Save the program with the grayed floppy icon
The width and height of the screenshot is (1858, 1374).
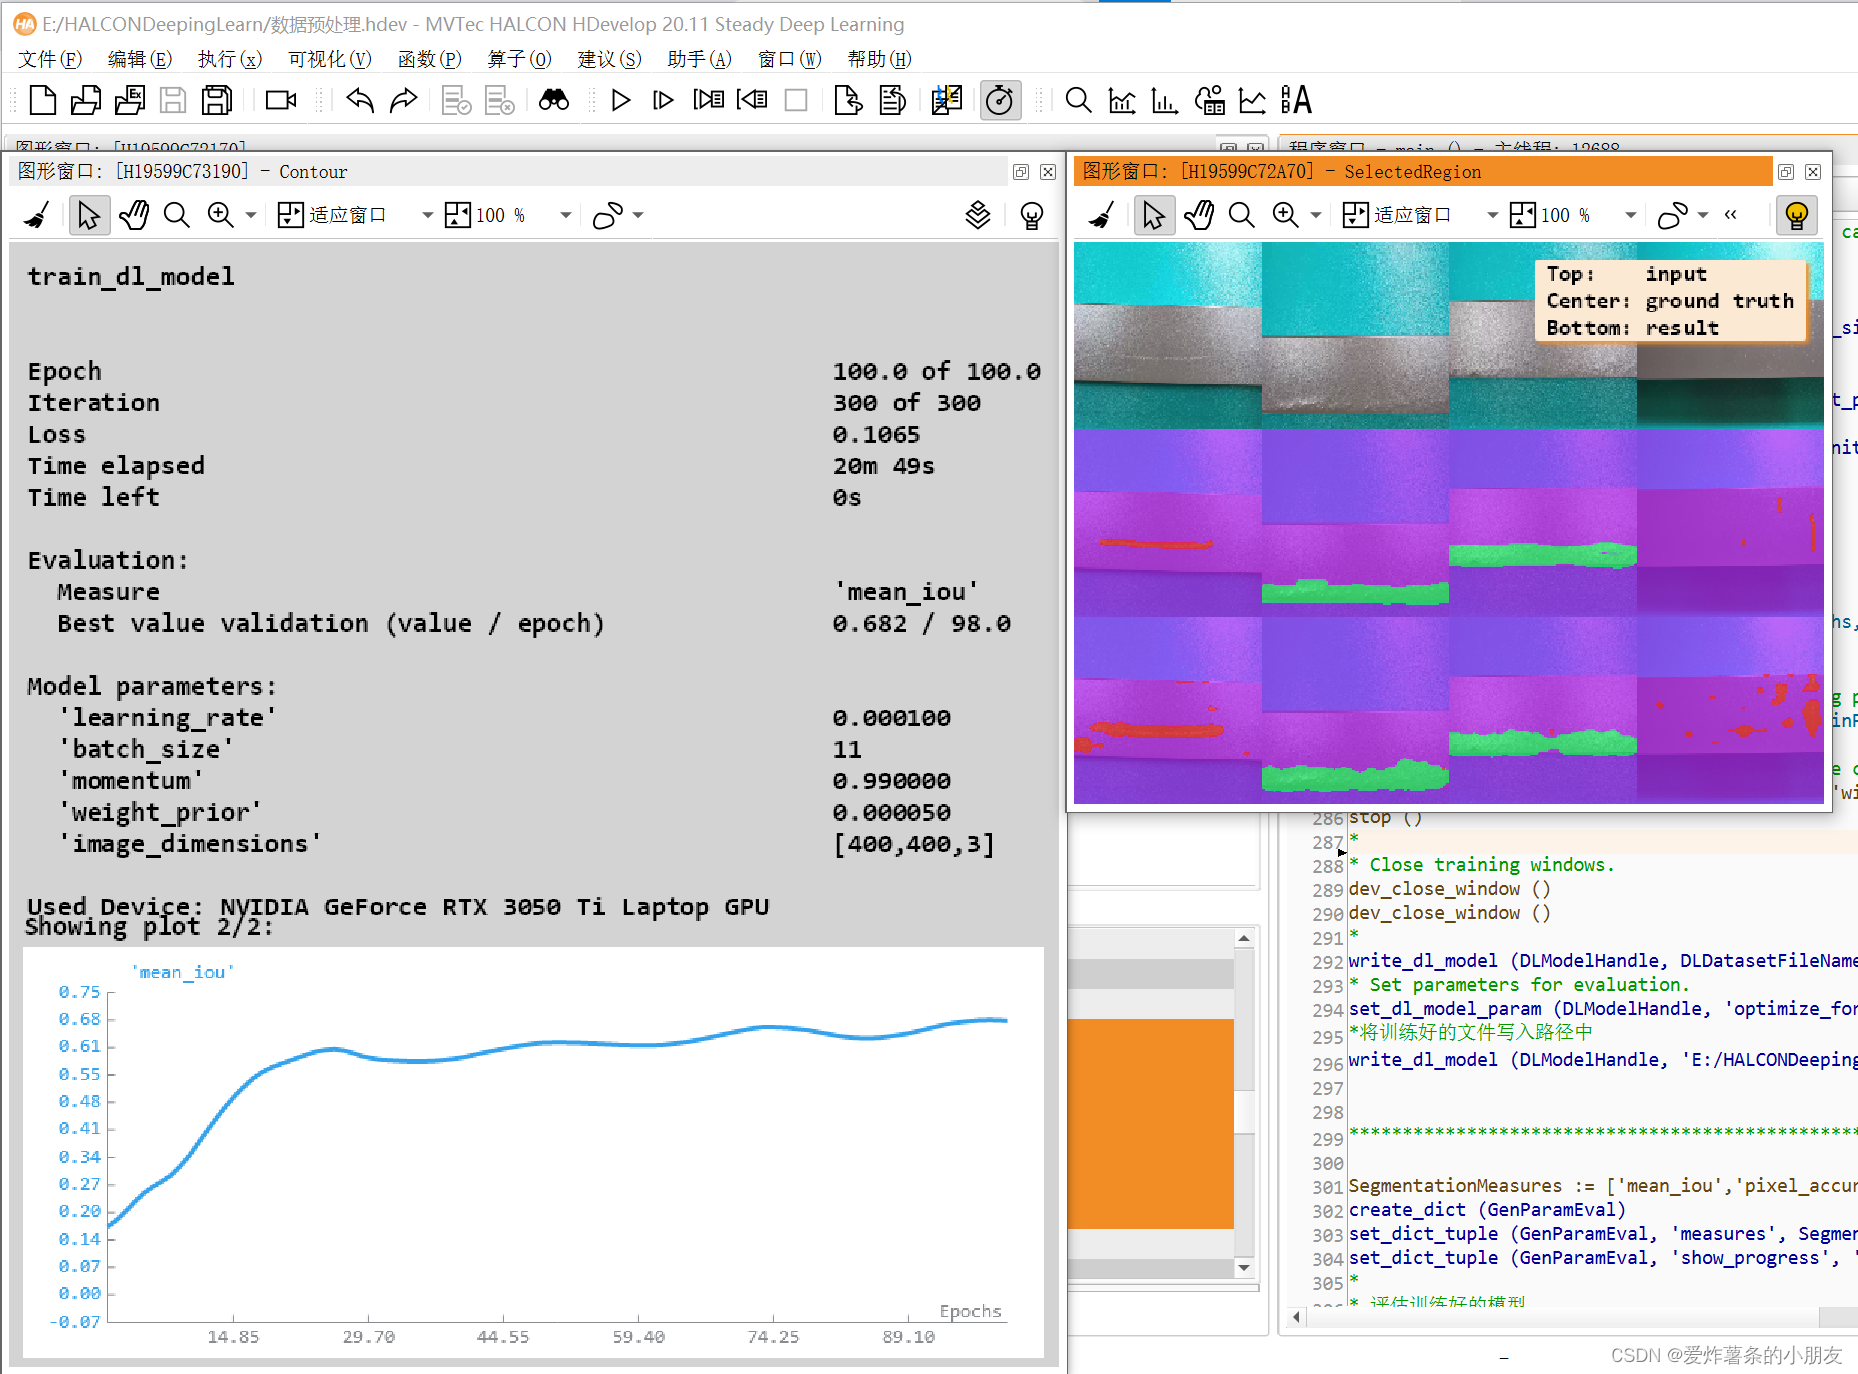pos(173,100)
